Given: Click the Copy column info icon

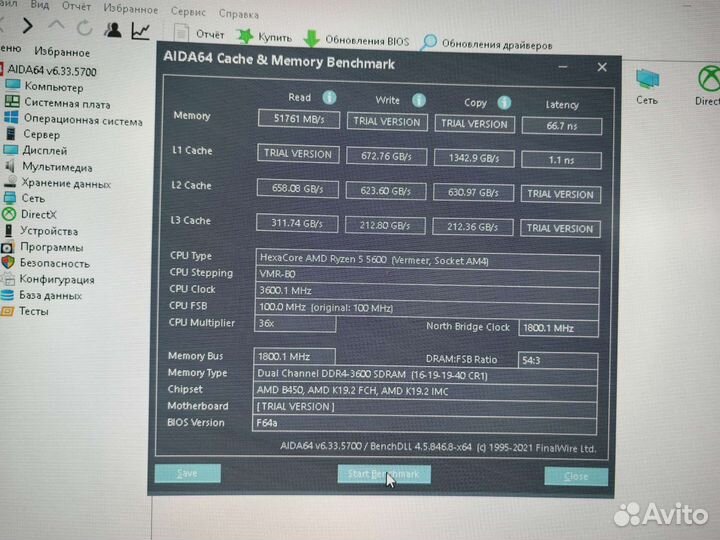Looking at the screenshot, I should click(x=504, y=103).
